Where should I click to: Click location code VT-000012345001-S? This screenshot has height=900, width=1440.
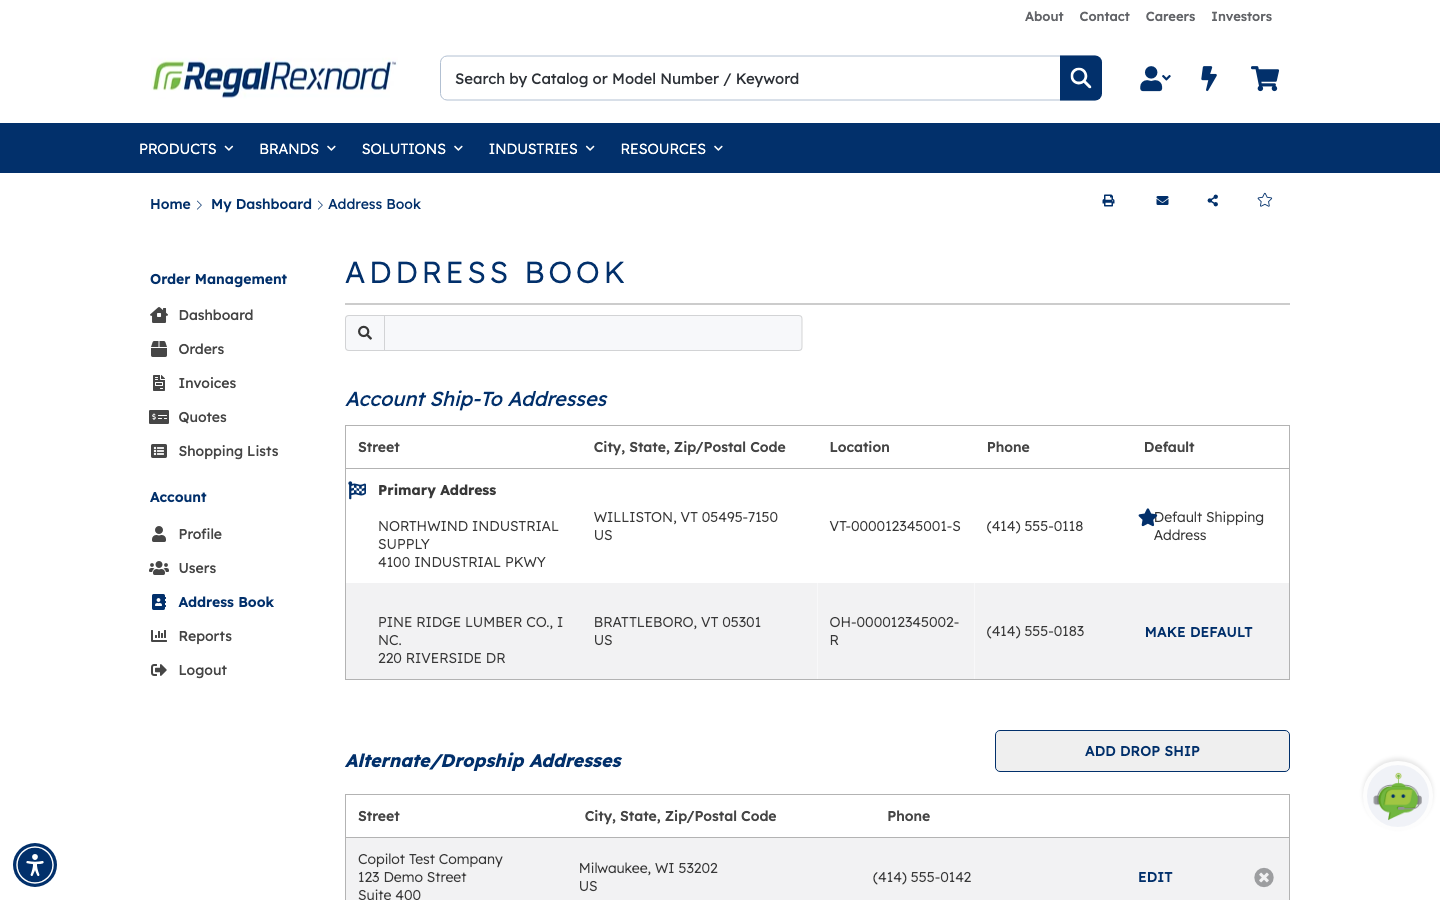pyautogui.click(x=895, y=526)
